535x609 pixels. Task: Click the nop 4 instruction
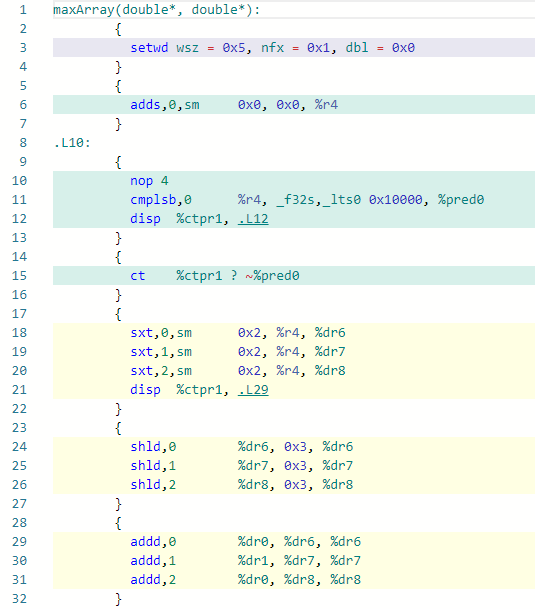[149, 181]
